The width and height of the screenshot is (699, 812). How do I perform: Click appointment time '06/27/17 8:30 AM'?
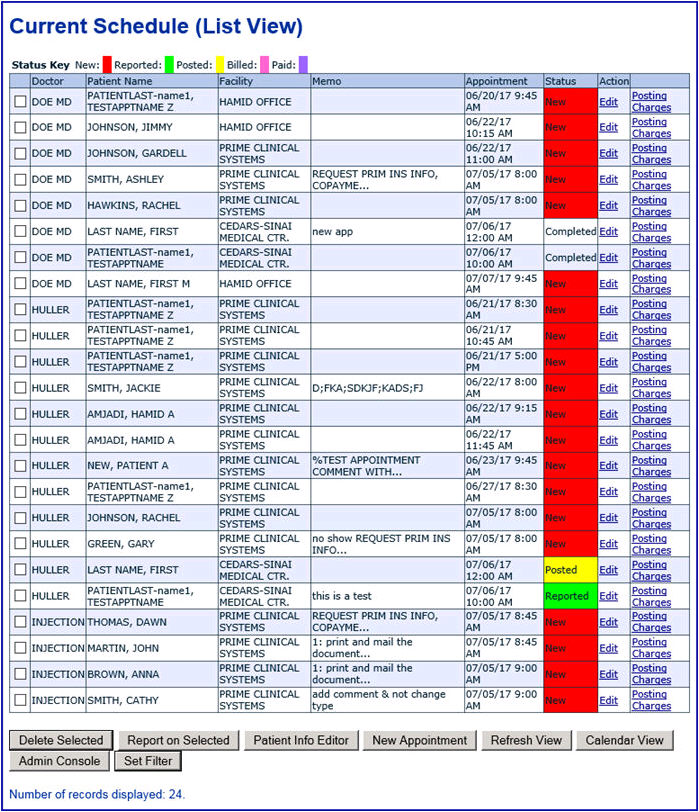(501, 492)
